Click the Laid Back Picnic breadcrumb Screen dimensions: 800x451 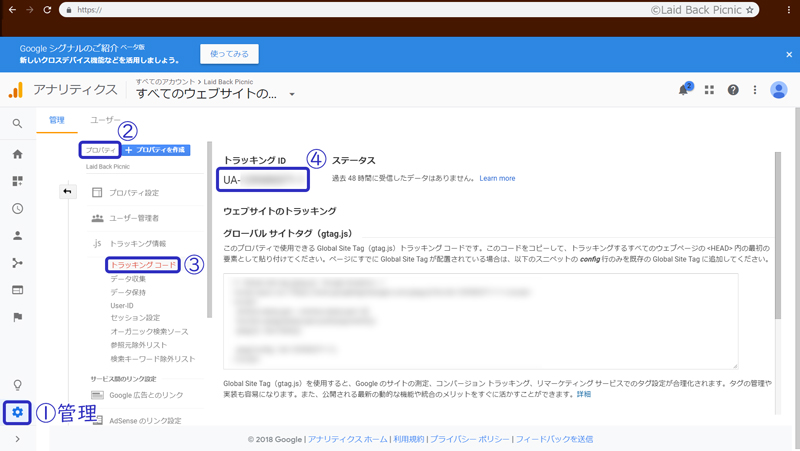[228, 82]
